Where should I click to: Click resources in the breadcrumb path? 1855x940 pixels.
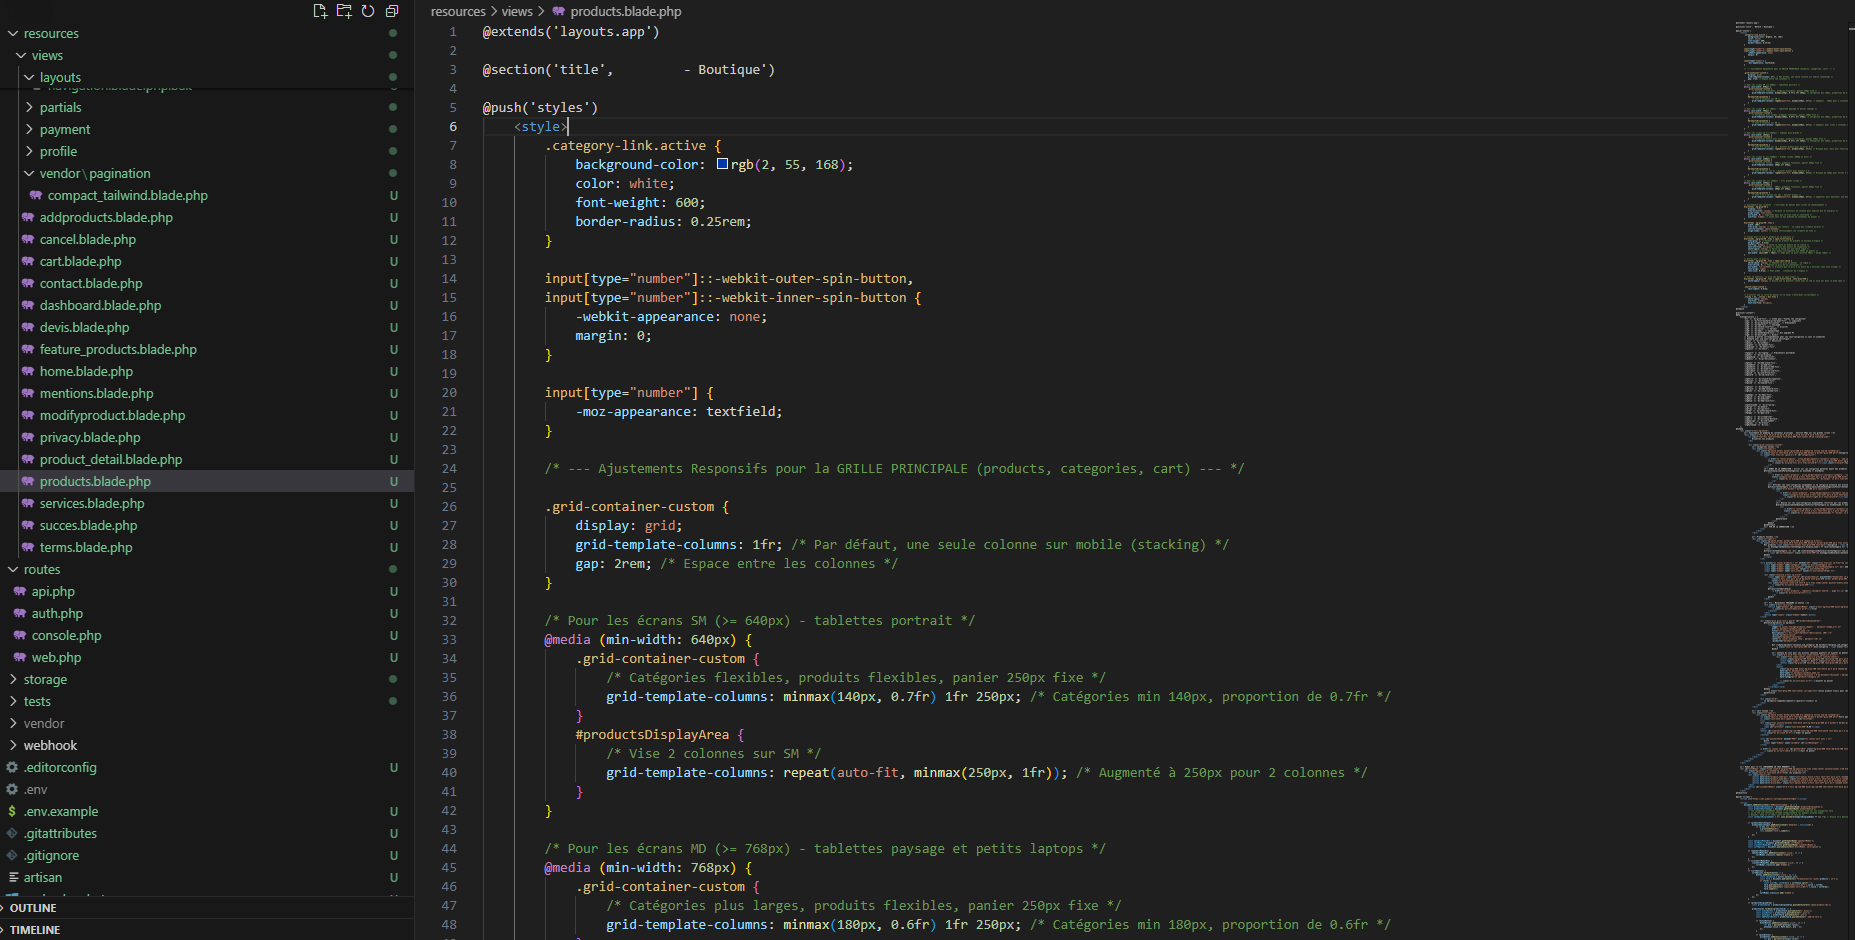pos(458,11)
